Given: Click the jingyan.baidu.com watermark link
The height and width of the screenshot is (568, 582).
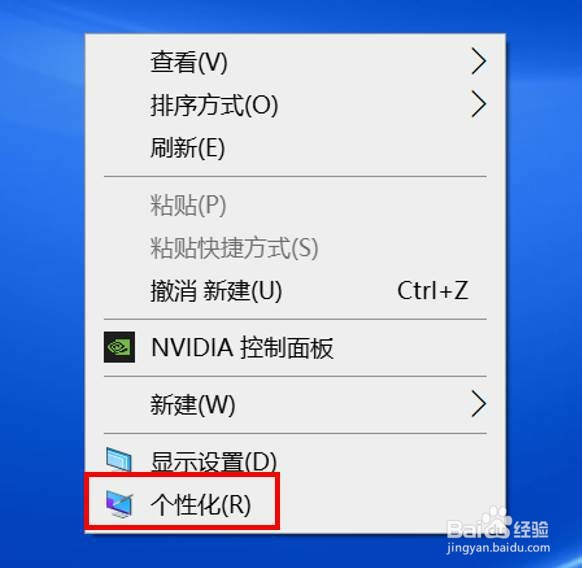Looking at the screenshot, I should (498, 548).
